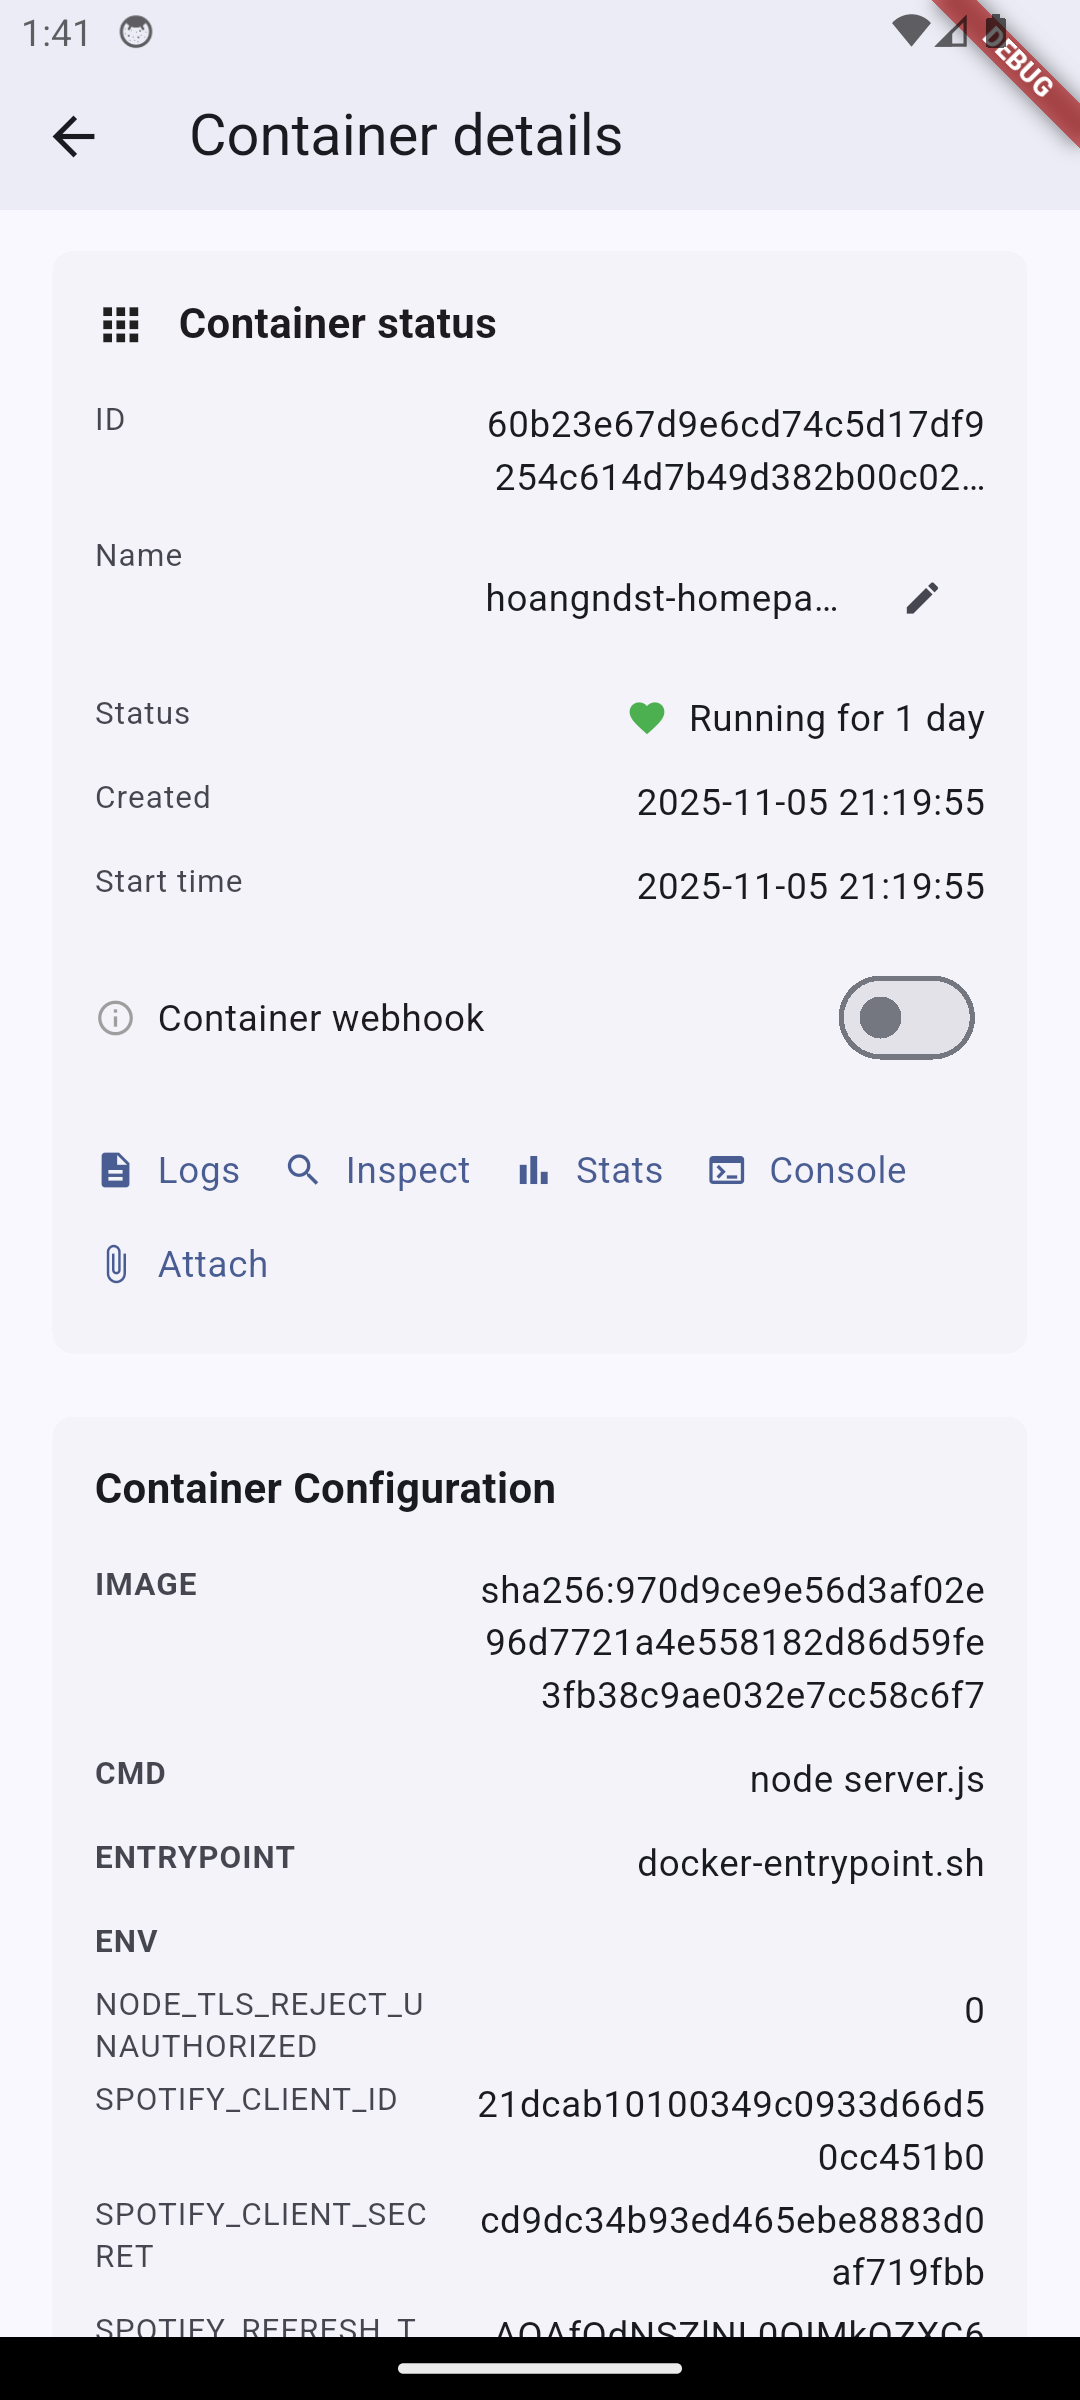Open the Stats link
This screenshot has height=2400, width=1080.
[x=619, y=1170]
